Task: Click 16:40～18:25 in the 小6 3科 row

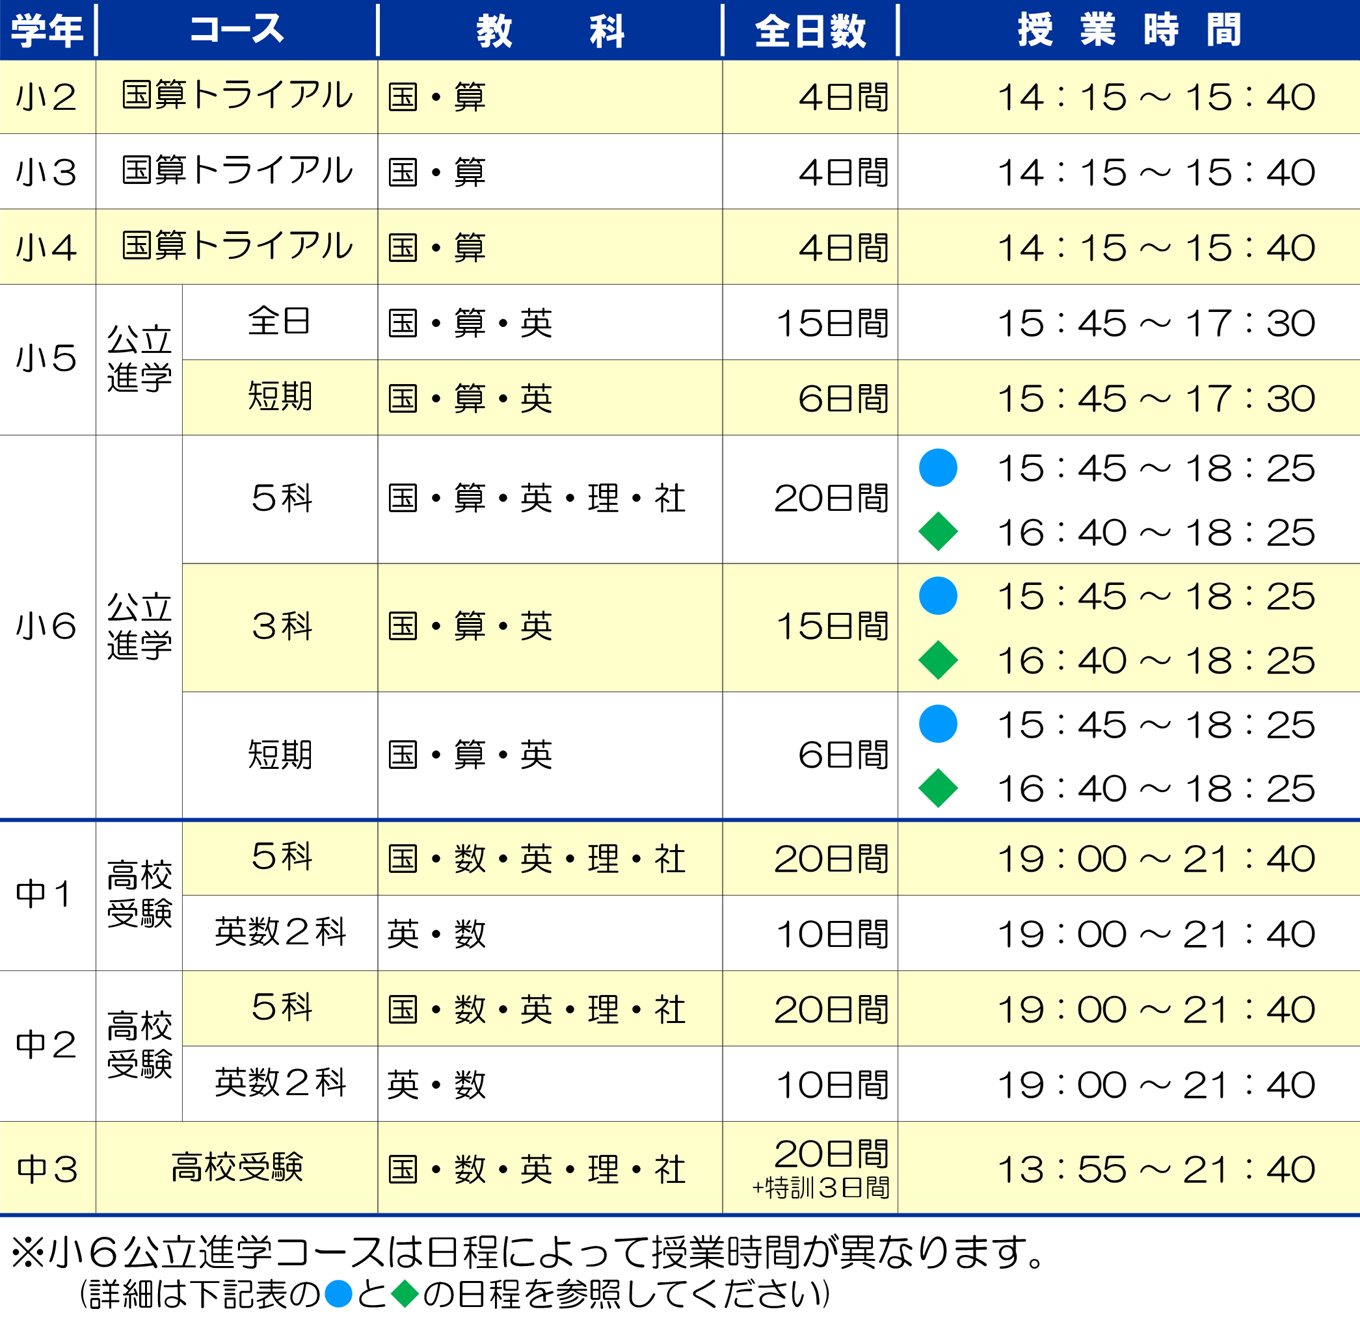Action: (x=1156, y=660)
